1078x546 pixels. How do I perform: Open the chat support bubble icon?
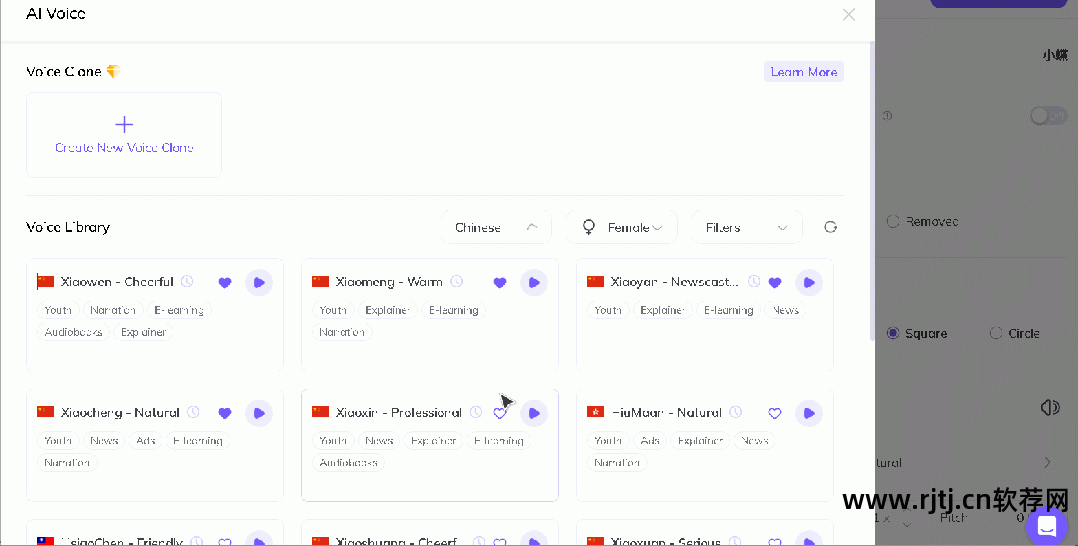tap(1046, 526)
